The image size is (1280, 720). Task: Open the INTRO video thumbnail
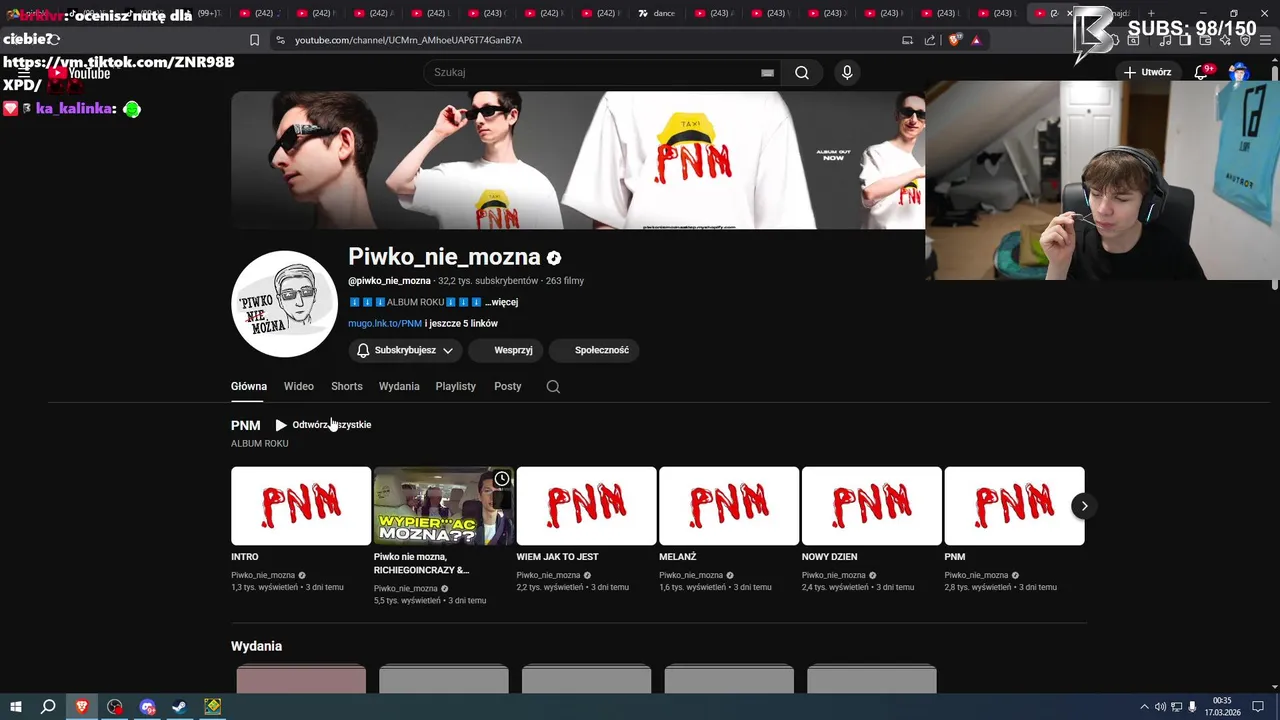coord(301,506)
